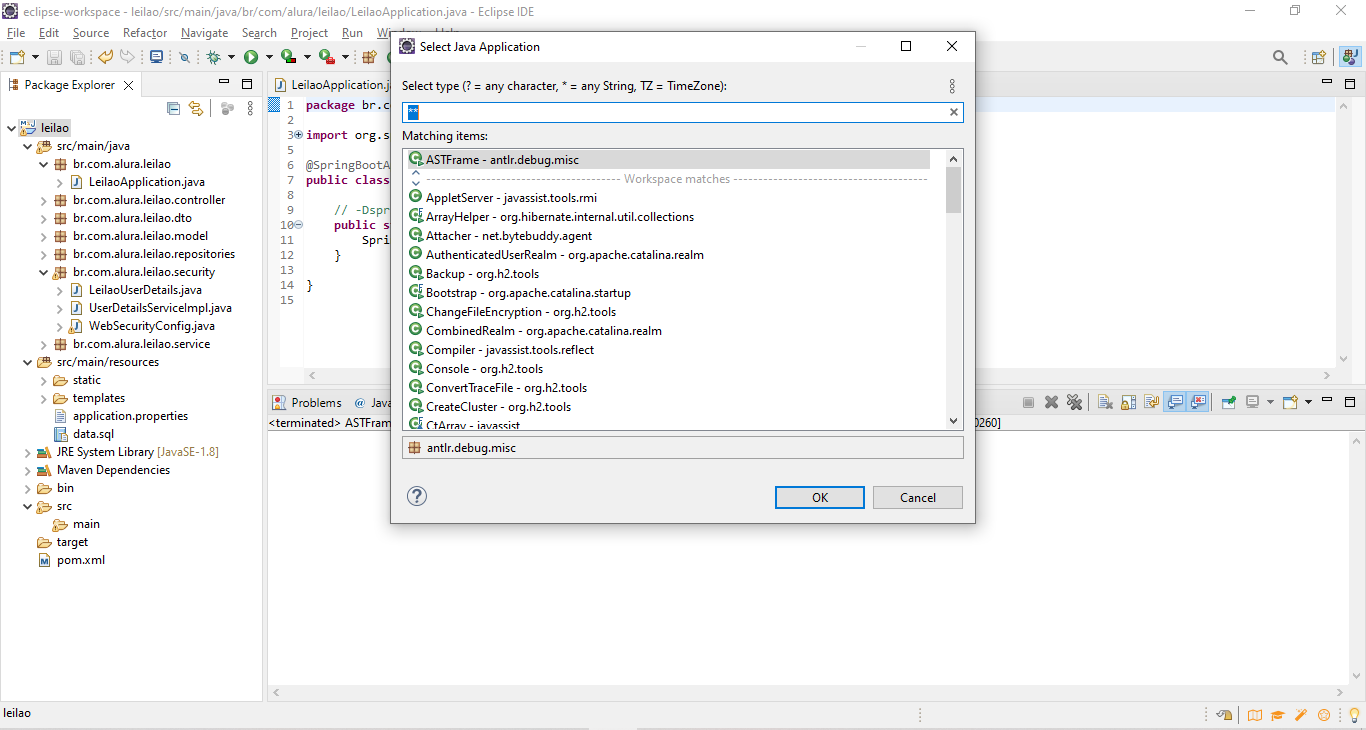Select ASTFrame - antlr.debug.misc item
This screenshot has height=730, width=1366.
(668, 160)
